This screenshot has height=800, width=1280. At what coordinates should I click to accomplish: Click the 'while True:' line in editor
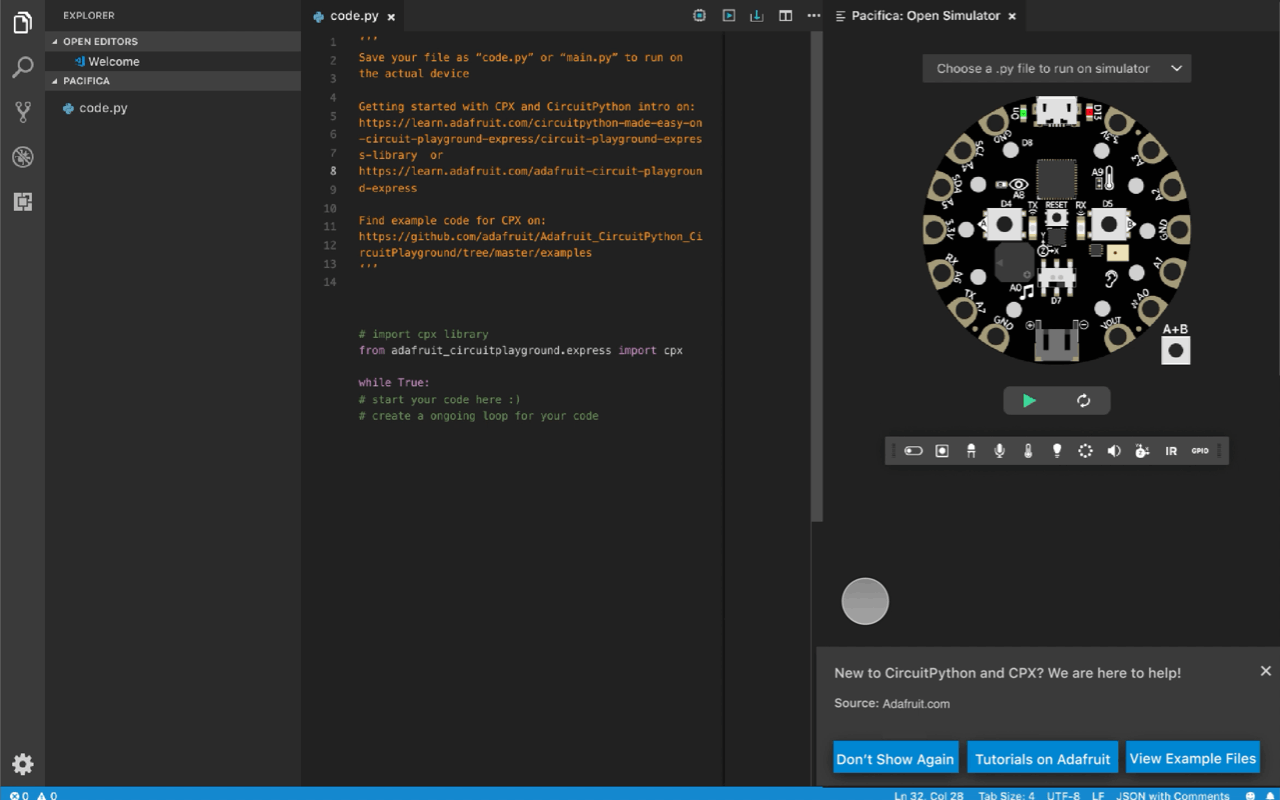[394, 383]
